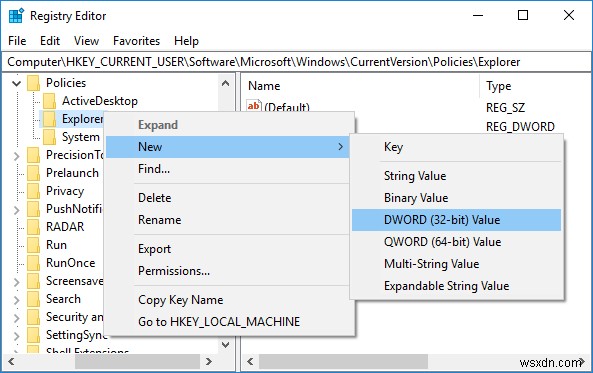This screenshot has height=373, width=593.
Task: Click the Run folder icon
Action: 33,245
